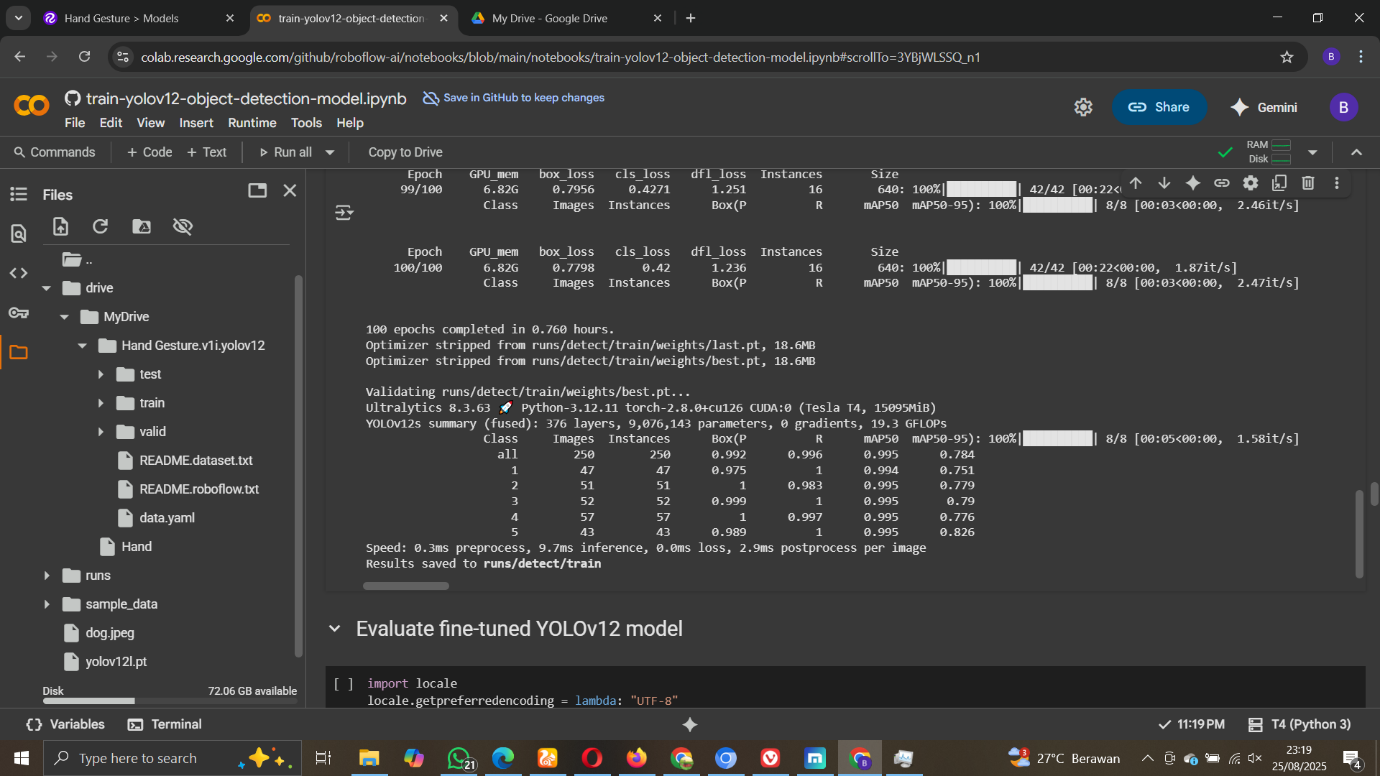This screenshot has width=1380, height=776.
Task: Click the Mount Drive folder icon
Action: click(141, 227)
